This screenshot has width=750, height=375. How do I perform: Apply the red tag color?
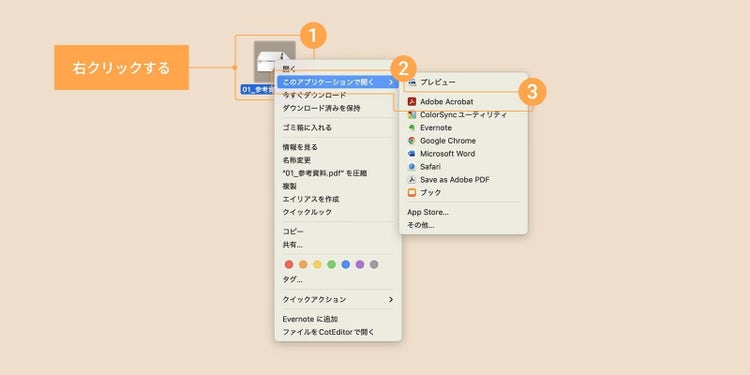[x=289, y=265]
